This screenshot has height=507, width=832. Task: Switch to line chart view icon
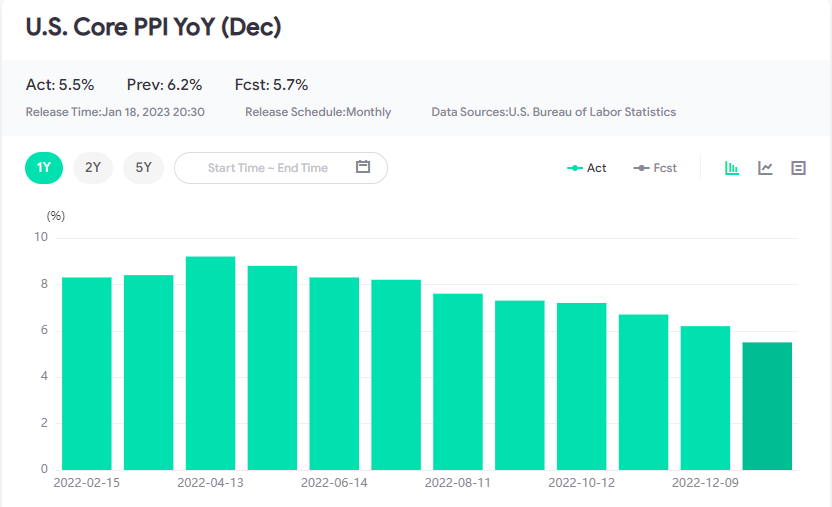(x=765, y=168)
